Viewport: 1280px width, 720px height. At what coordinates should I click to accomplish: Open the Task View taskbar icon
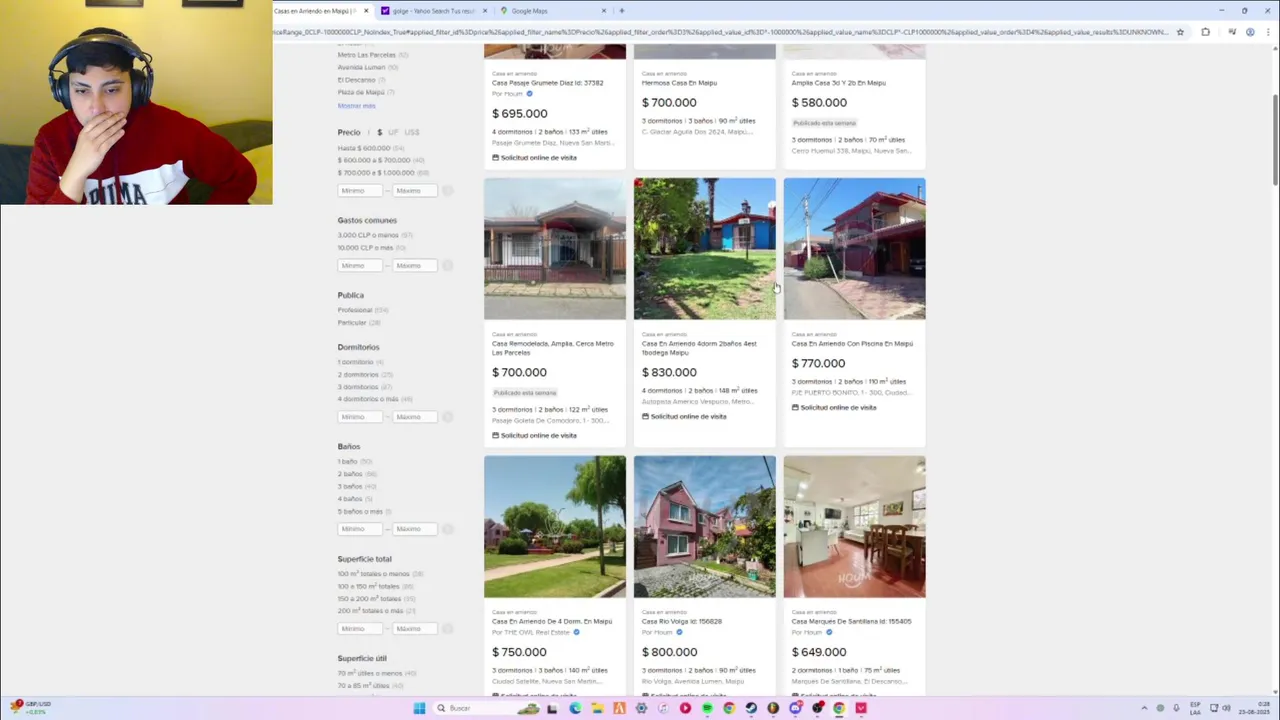tap(552, 708)
